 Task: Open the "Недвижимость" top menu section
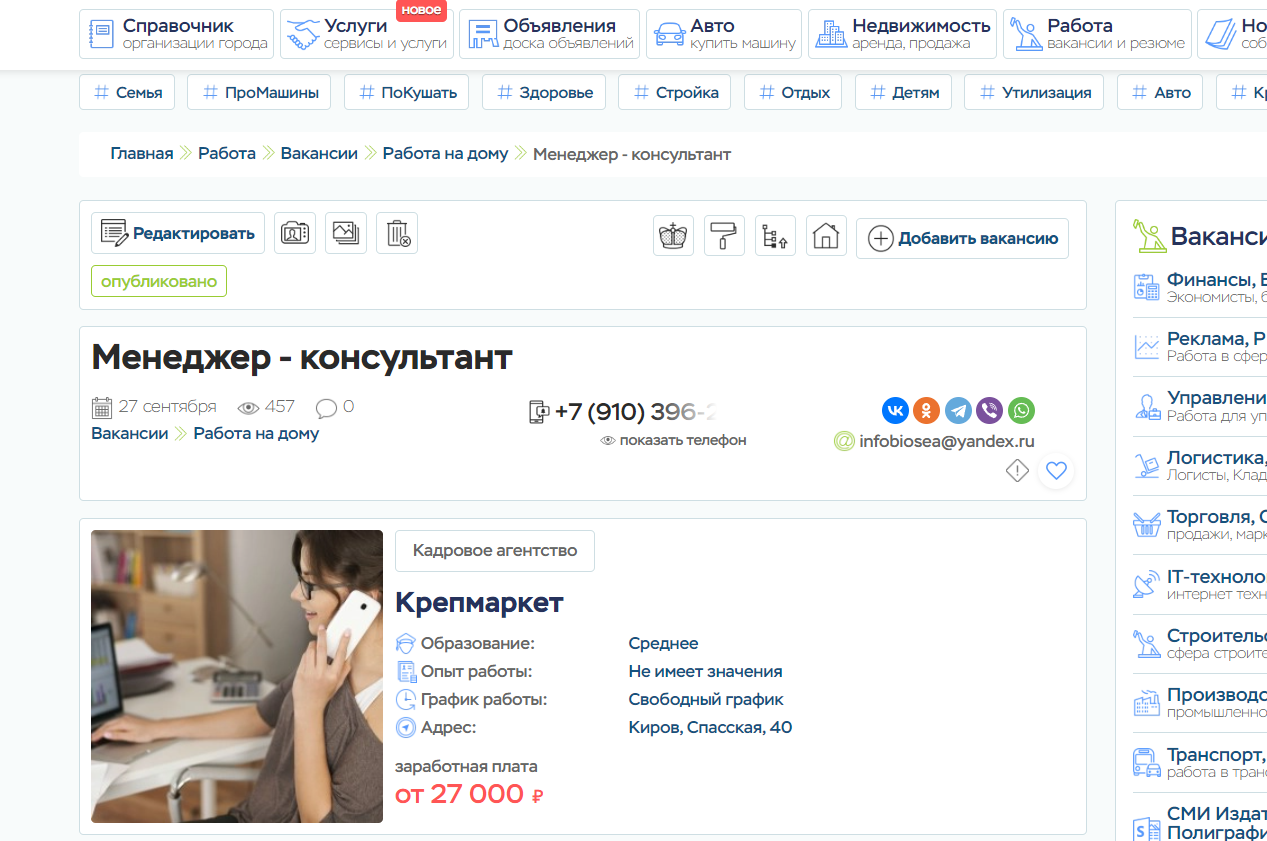[x=901, y=34]
